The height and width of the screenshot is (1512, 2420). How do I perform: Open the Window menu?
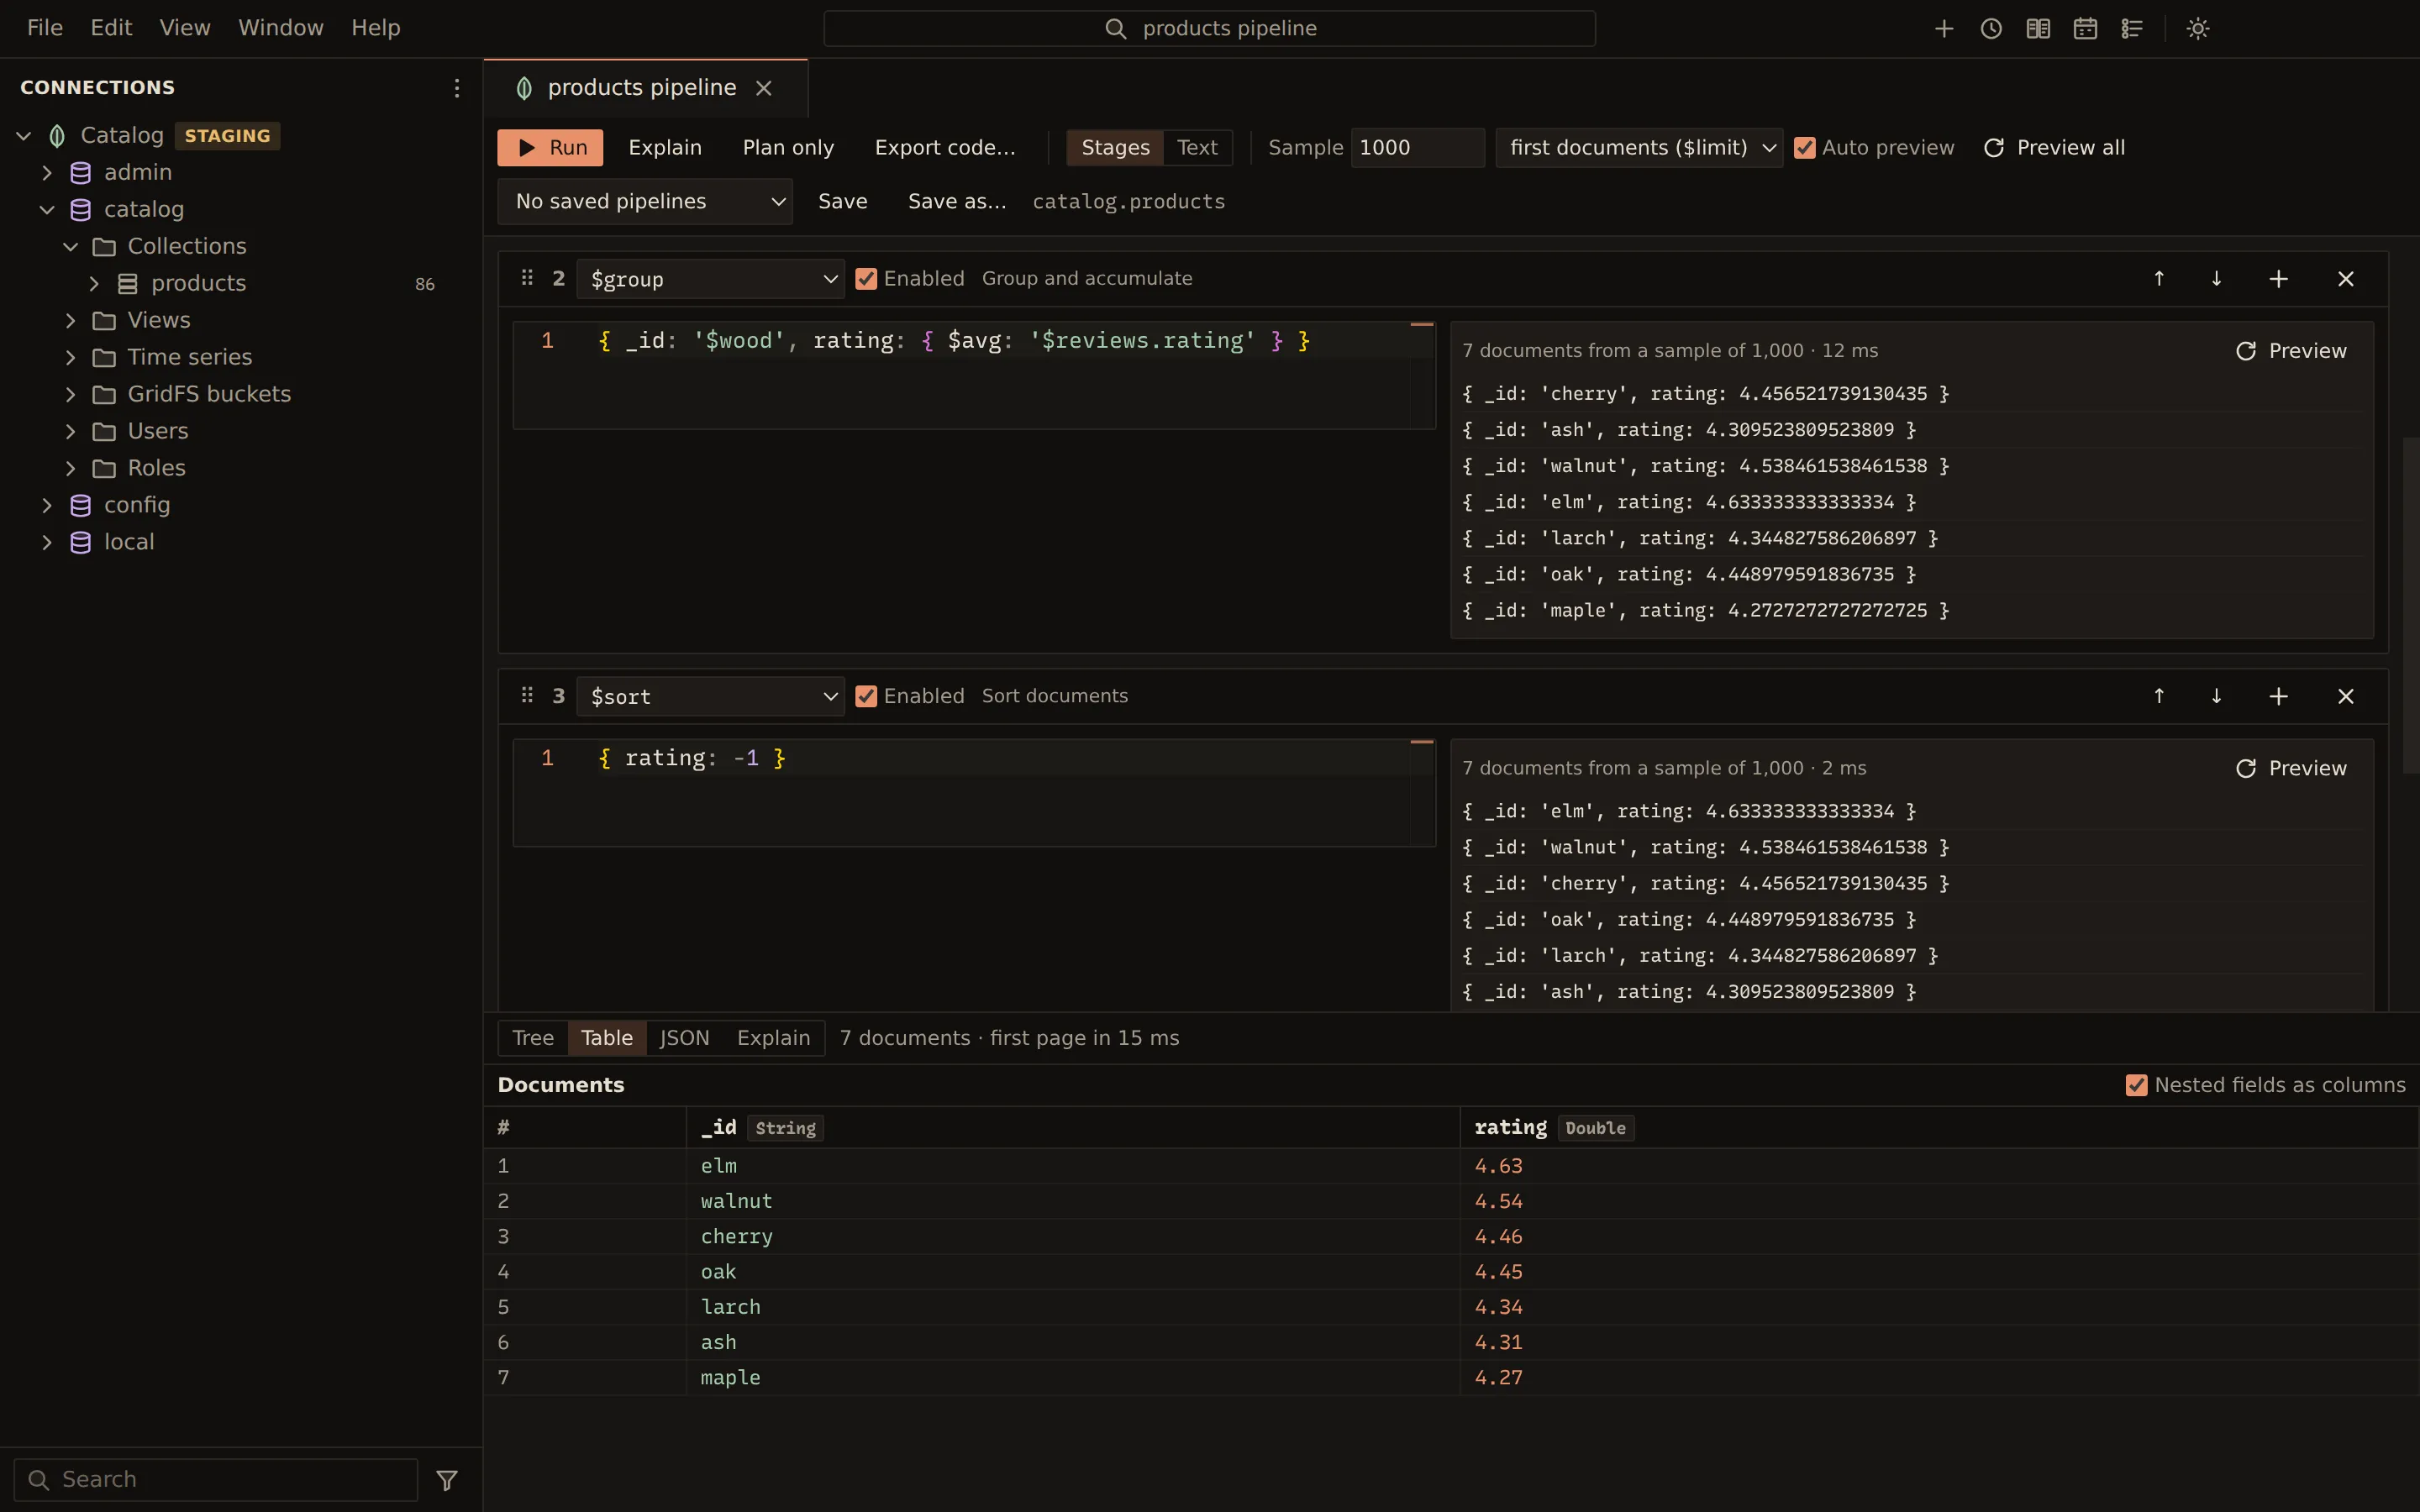[x=281, y=28]
